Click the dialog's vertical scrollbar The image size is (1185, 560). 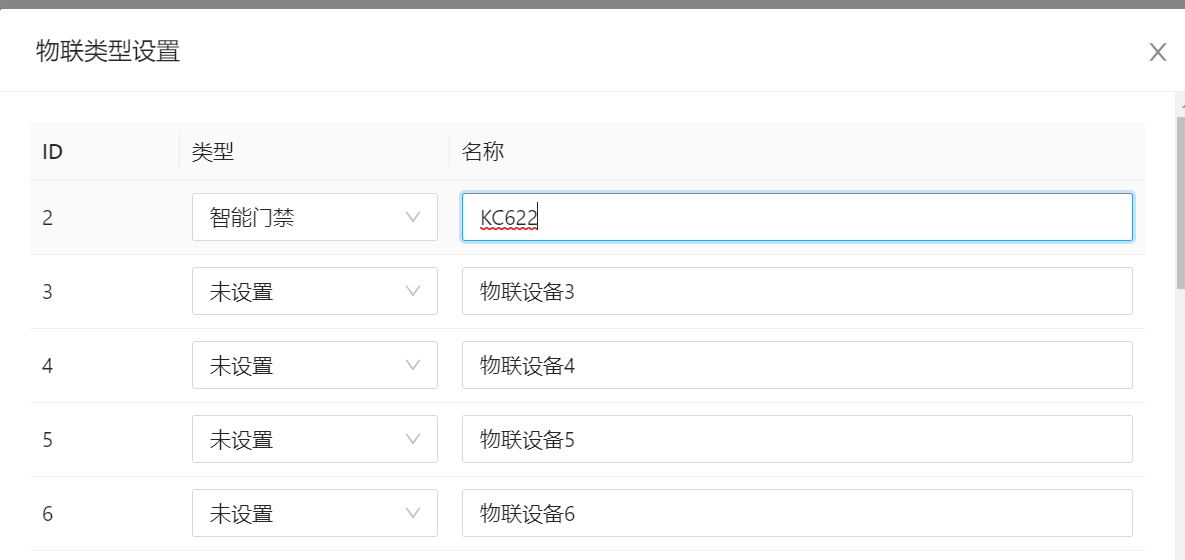[1179, 200]
